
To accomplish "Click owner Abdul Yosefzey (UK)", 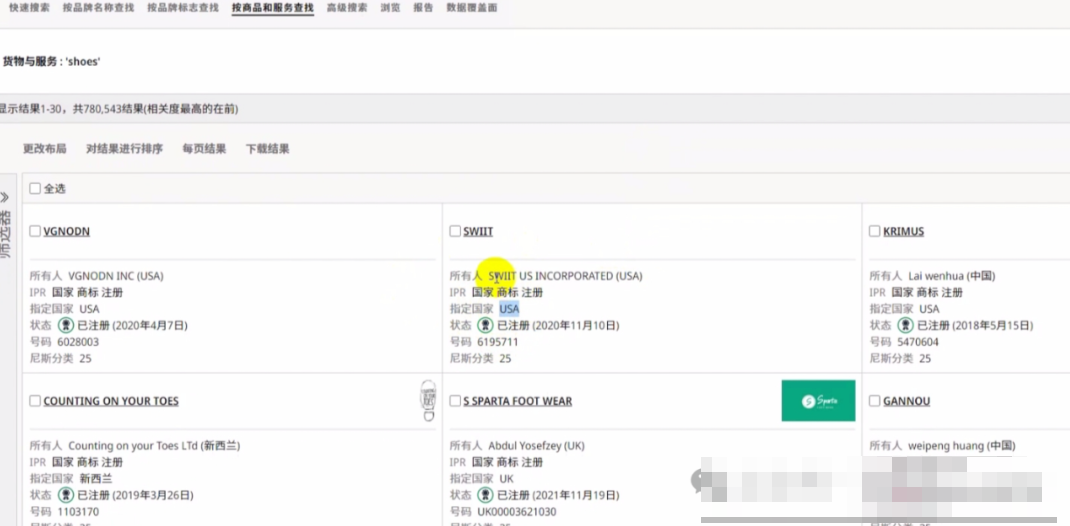I will [x=536, y=445].
